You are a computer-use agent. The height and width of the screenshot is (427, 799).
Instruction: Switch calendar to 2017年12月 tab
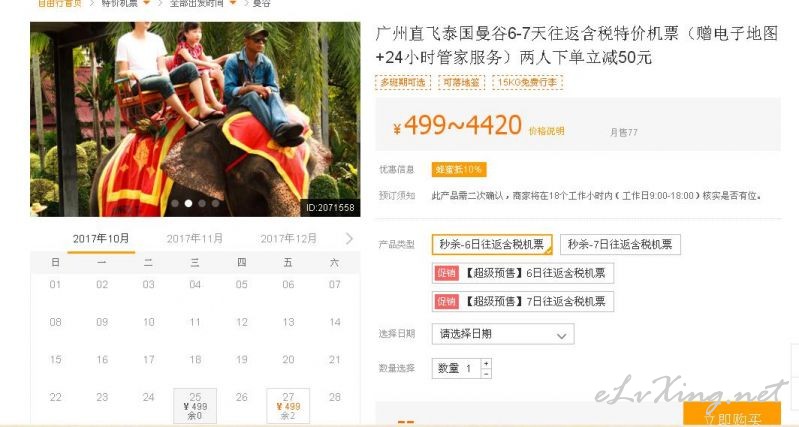[x=288, y=238]
